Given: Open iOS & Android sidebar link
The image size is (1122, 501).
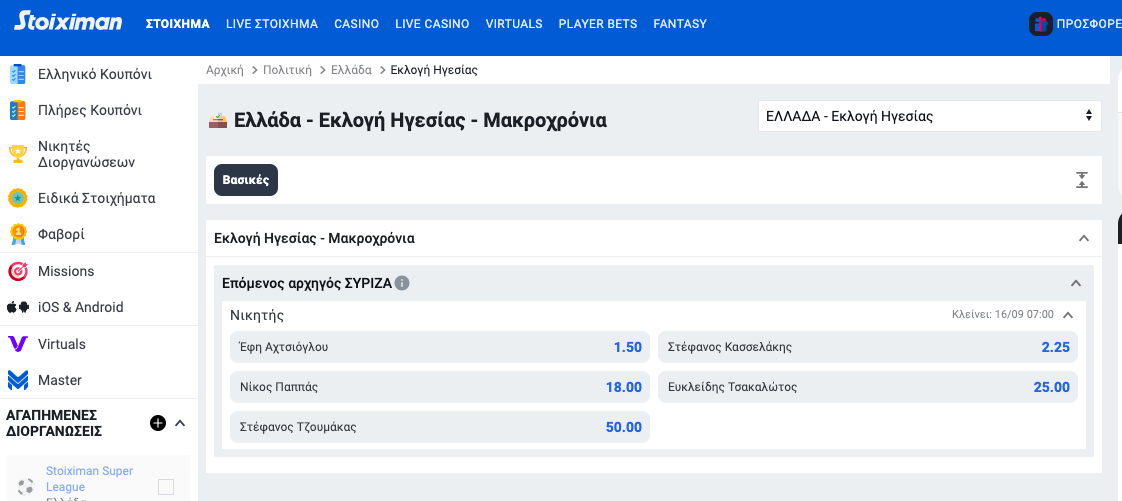Looking at the screenshot, I should (81, 307).
